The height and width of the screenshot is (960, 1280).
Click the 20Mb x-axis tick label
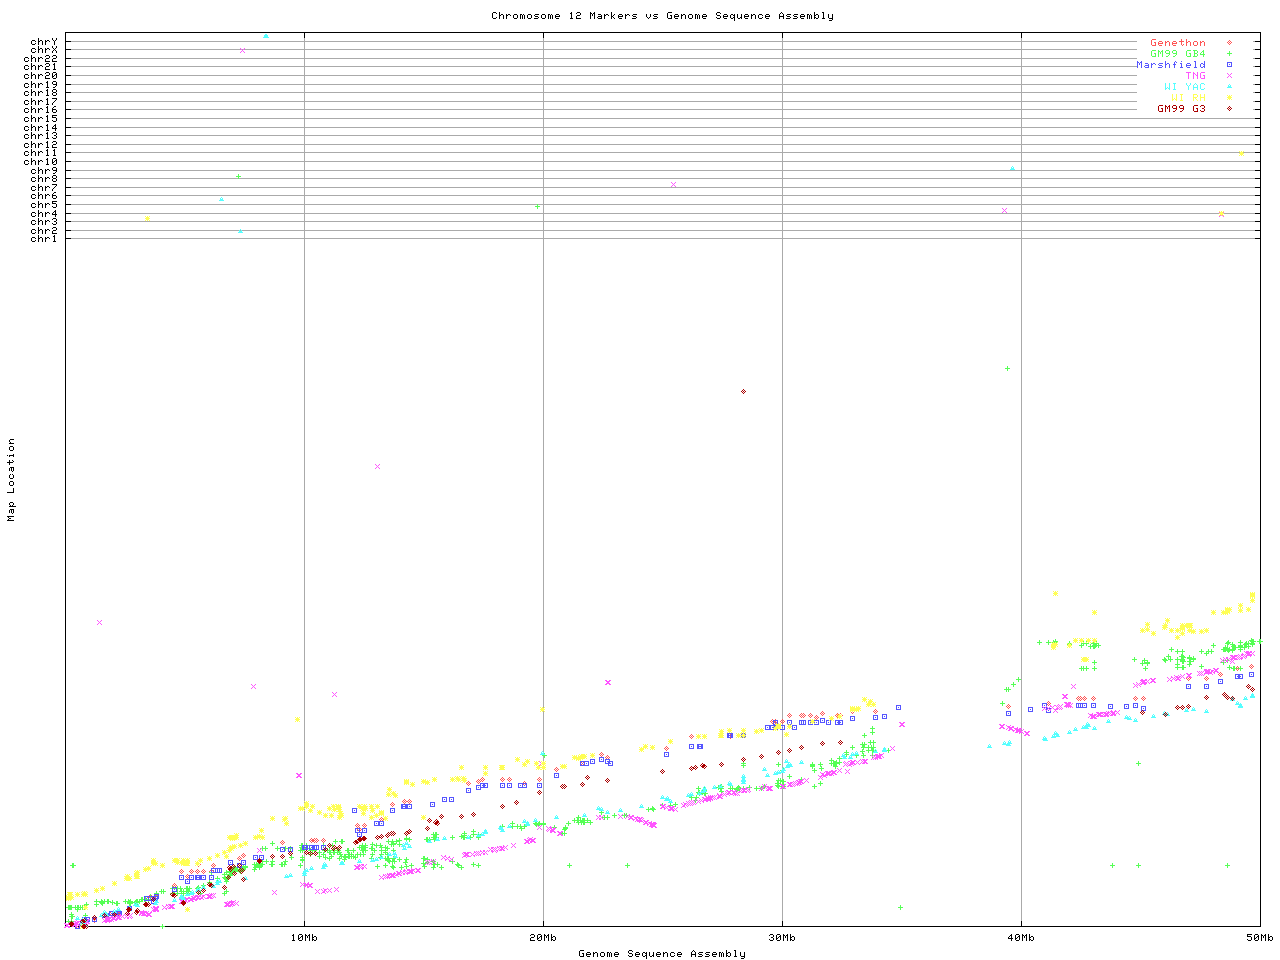click(x=543, y=938)
